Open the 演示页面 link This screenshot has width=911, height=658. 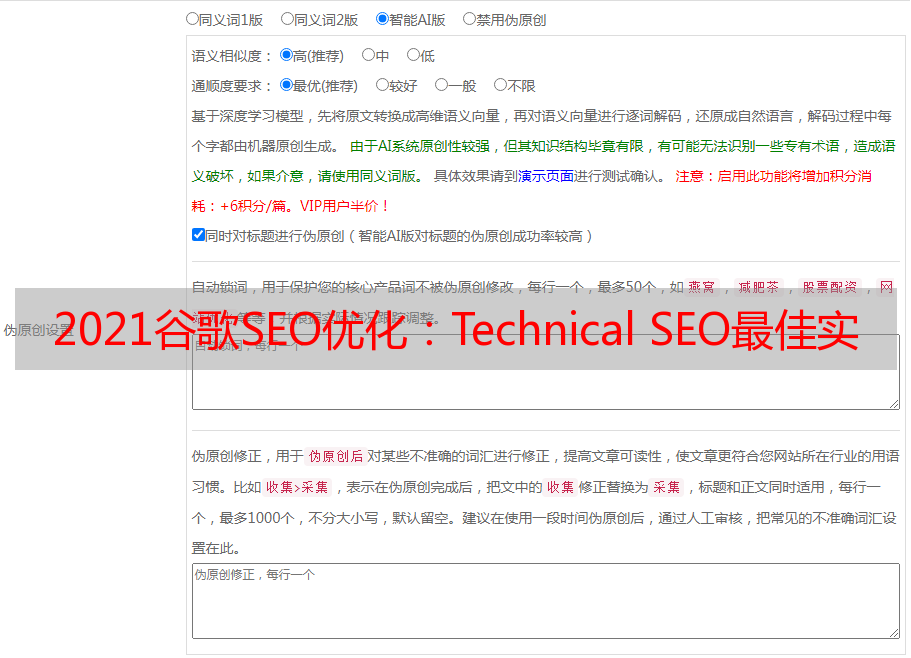coord(546,176)
